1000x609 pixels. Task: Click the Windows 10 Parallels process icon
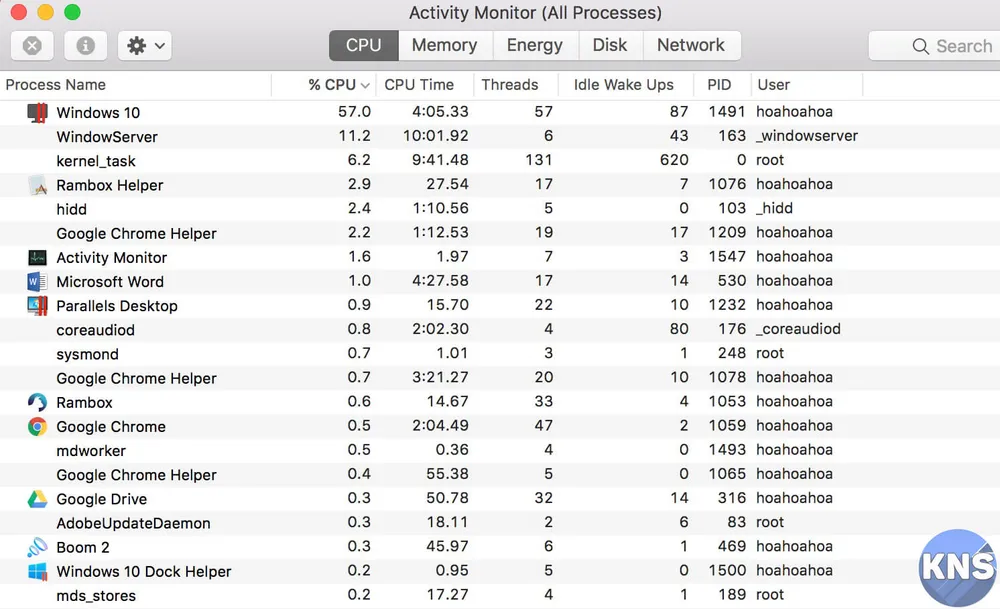38,112
